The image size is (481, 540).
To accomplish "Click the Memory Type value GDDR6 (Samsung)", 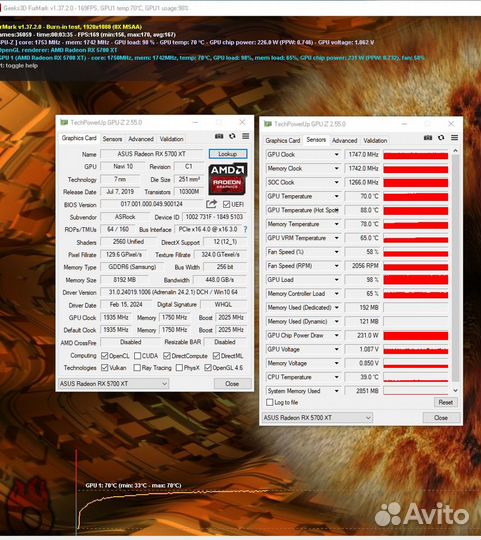I will click(132, 267).
